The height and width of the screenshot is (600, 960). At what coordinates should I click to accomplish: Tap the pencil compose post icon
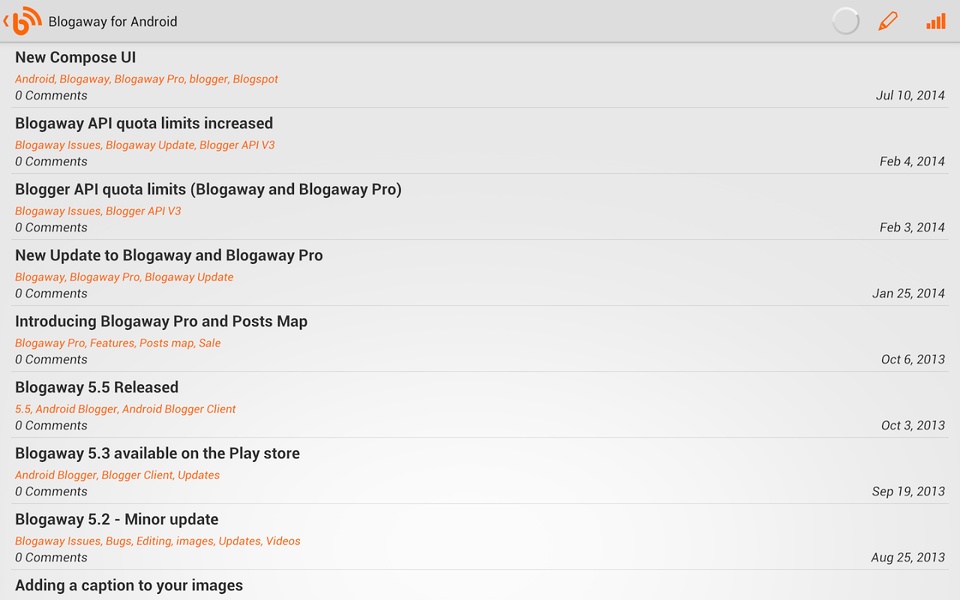click(888, 21)
